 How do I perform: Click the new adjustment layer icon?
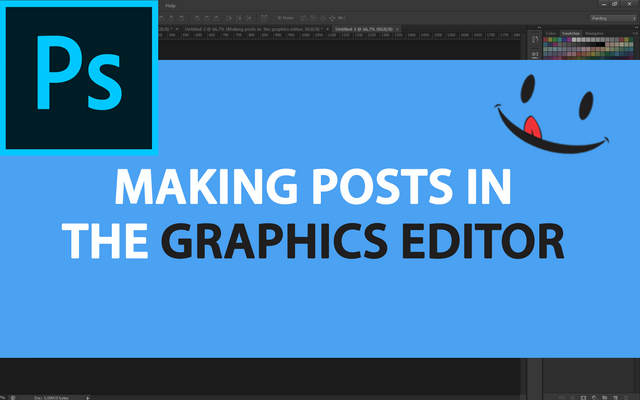click(x=594, y=398)
